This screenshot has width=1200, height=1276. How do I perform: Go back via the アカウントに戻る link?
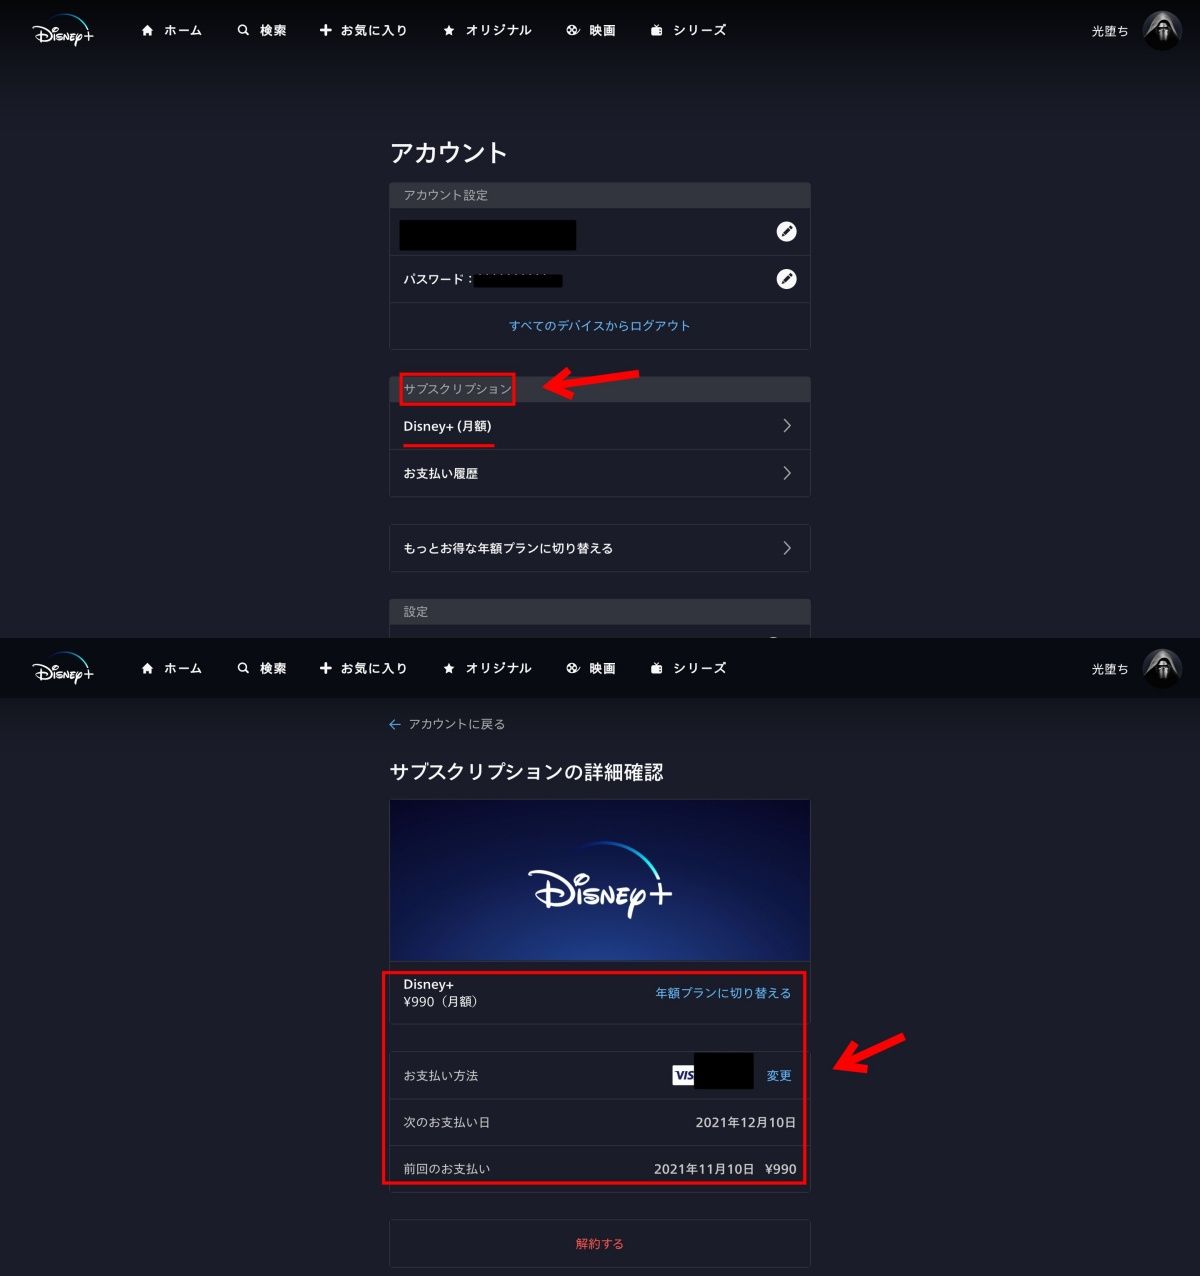(x=447, y=724)
